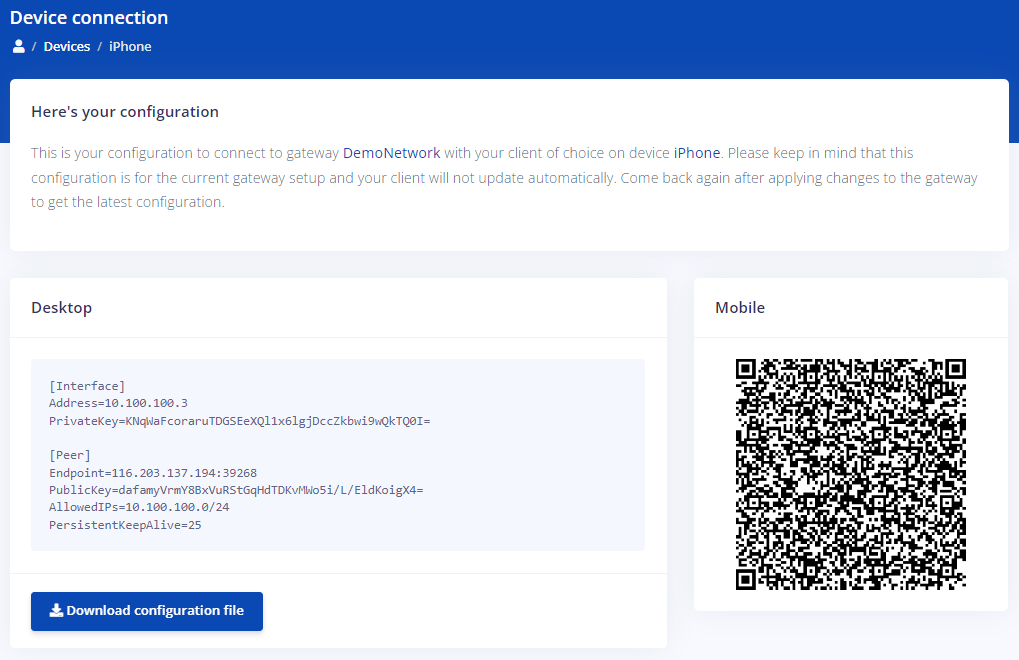The width and height of the screenshot is (1019, 660).
Task: Open the Devices breadcrumb link
Action: click(x=67, y=47)
